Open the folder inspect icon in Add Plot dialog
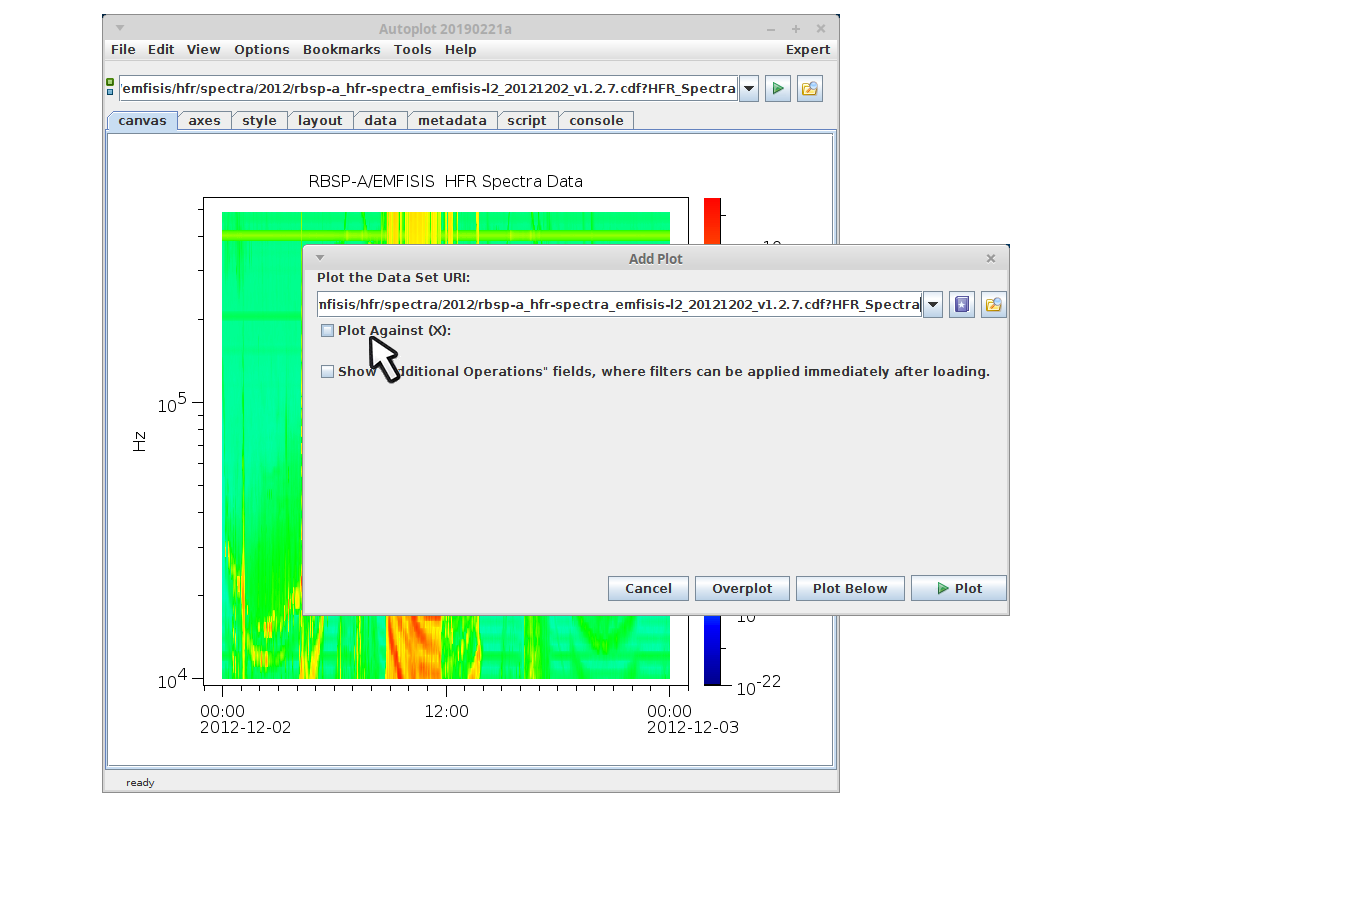This screenshot has height=916, width=1345. pyautogui.click(x=993, y=305)
